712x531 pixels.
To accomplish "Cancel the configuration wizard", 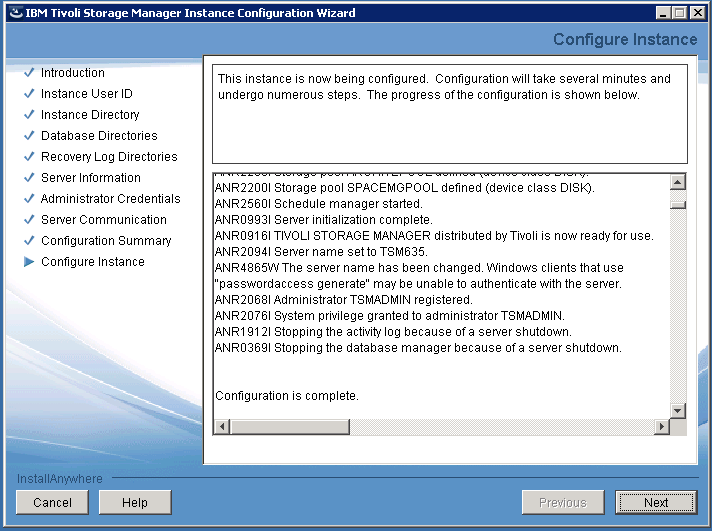I will (52, 502).
